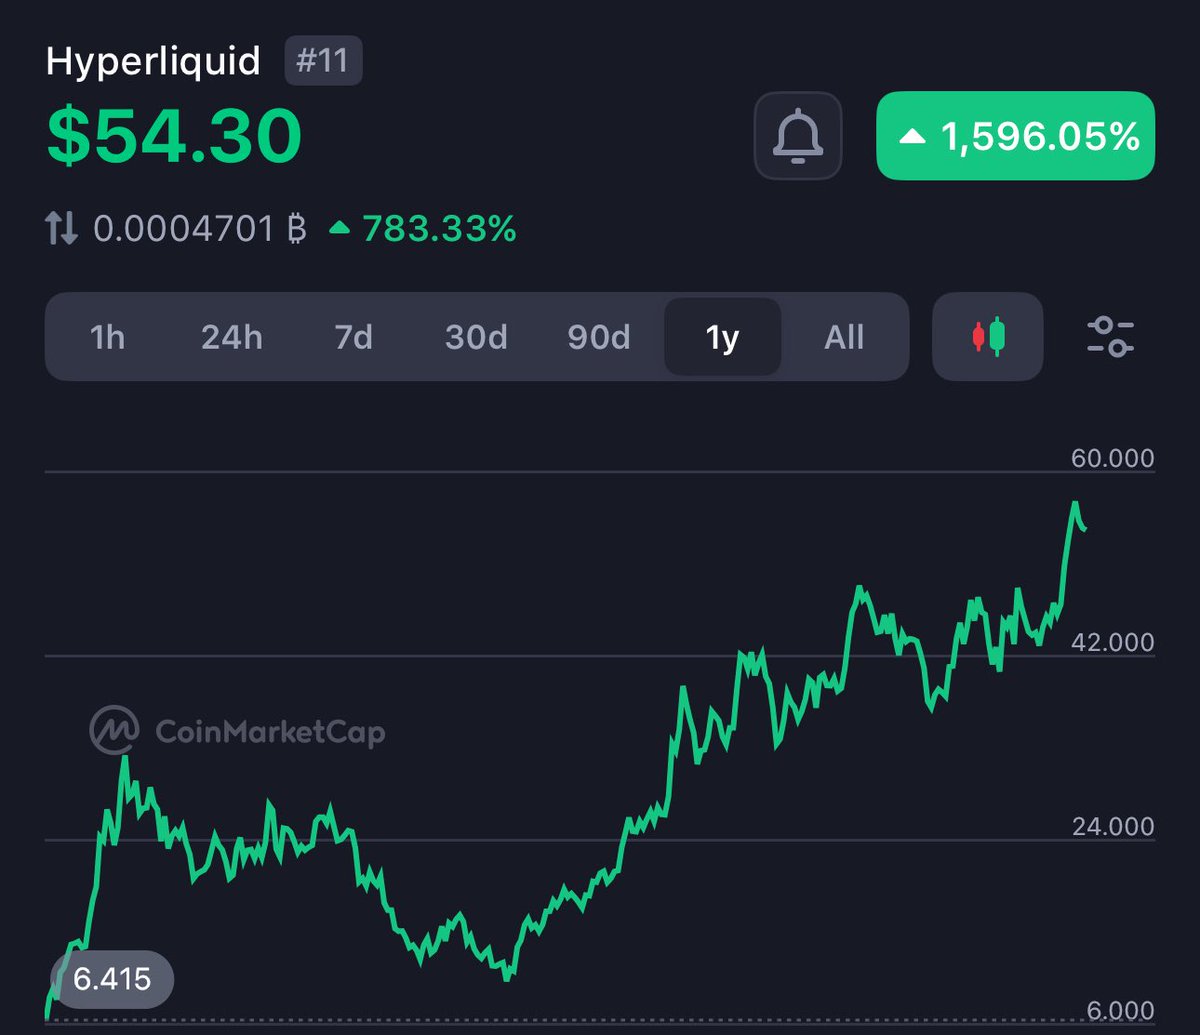Switch to candlestick chart view
This screenshot has height=1035, width=1200.
[988, 337]
